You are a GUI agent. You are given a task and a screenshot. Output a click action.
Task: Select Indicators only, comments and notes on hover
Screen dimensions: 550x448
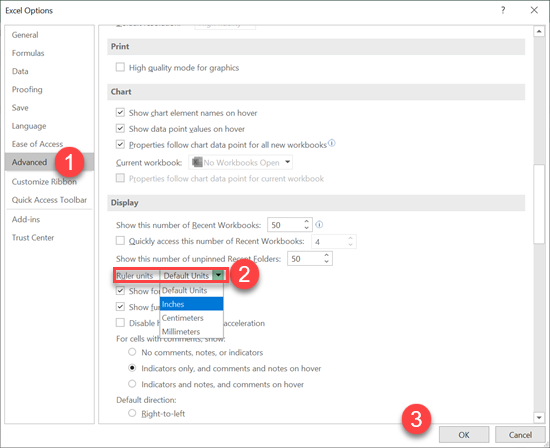[132, 368]
